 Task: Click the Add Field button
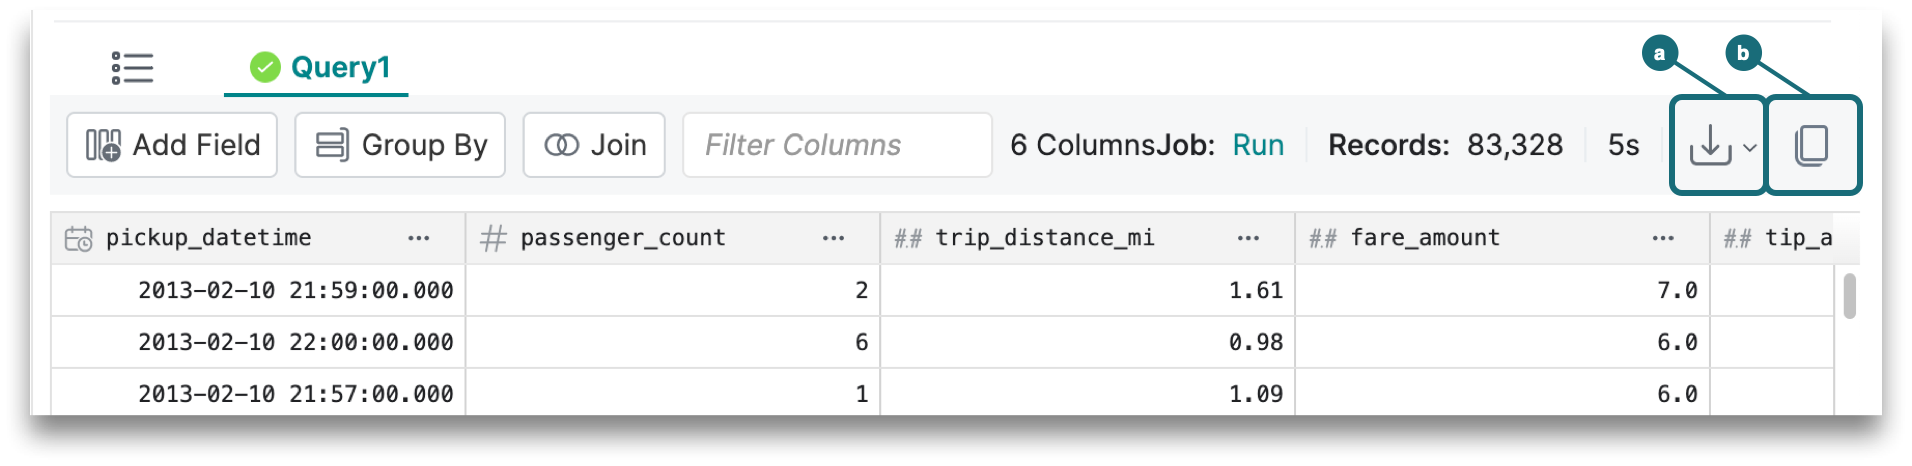pos(172,145)
